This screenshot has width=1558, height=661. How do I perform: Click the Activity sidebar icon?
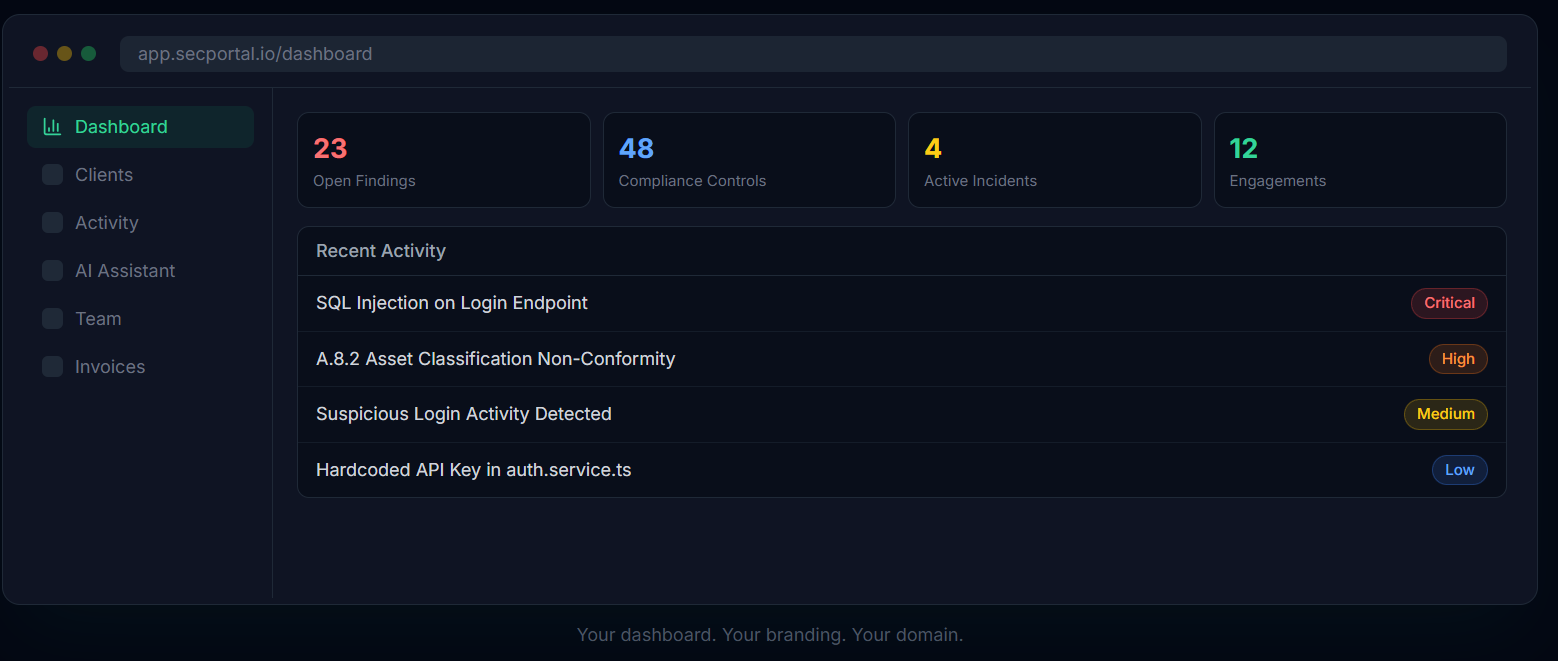pos(52,222)
